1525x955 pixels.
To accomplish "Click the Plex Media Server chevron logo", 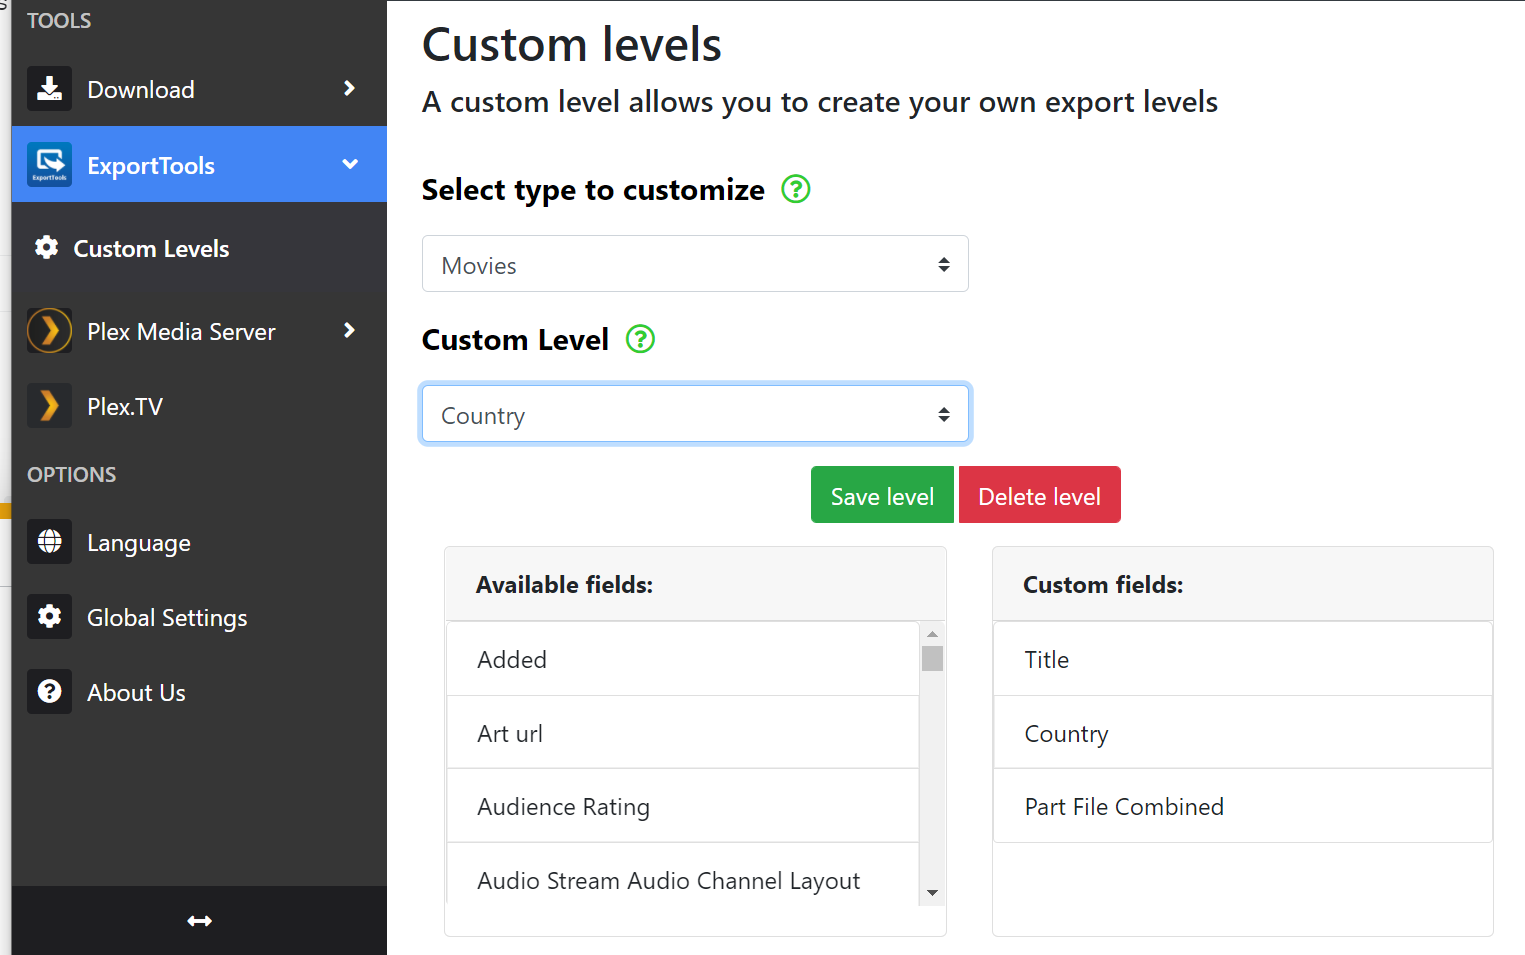I will coord(49,331).
